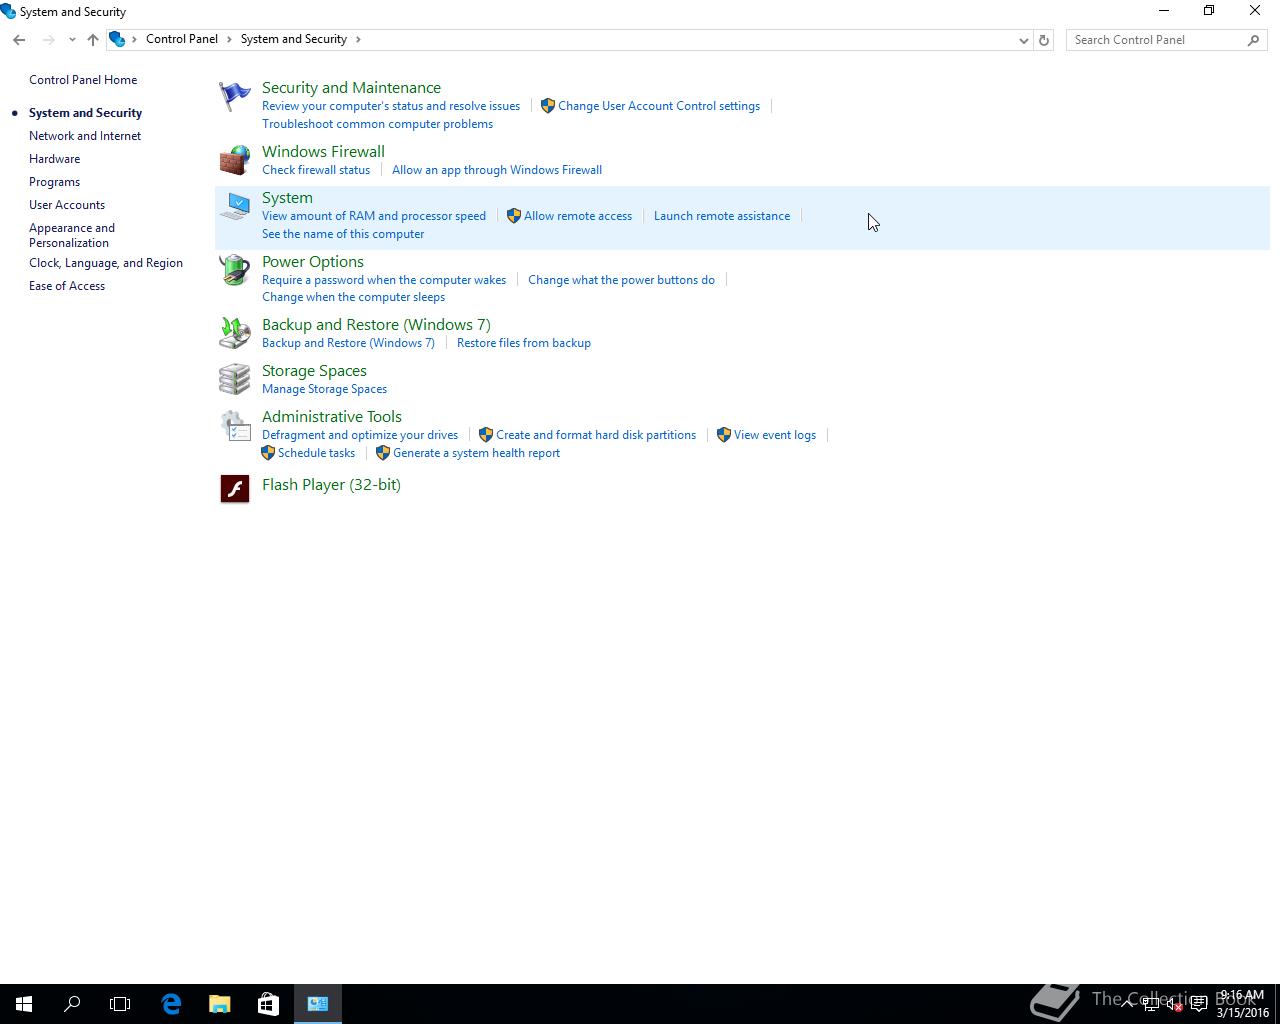
Task: Click Schedule tasks
Action: 316,453
